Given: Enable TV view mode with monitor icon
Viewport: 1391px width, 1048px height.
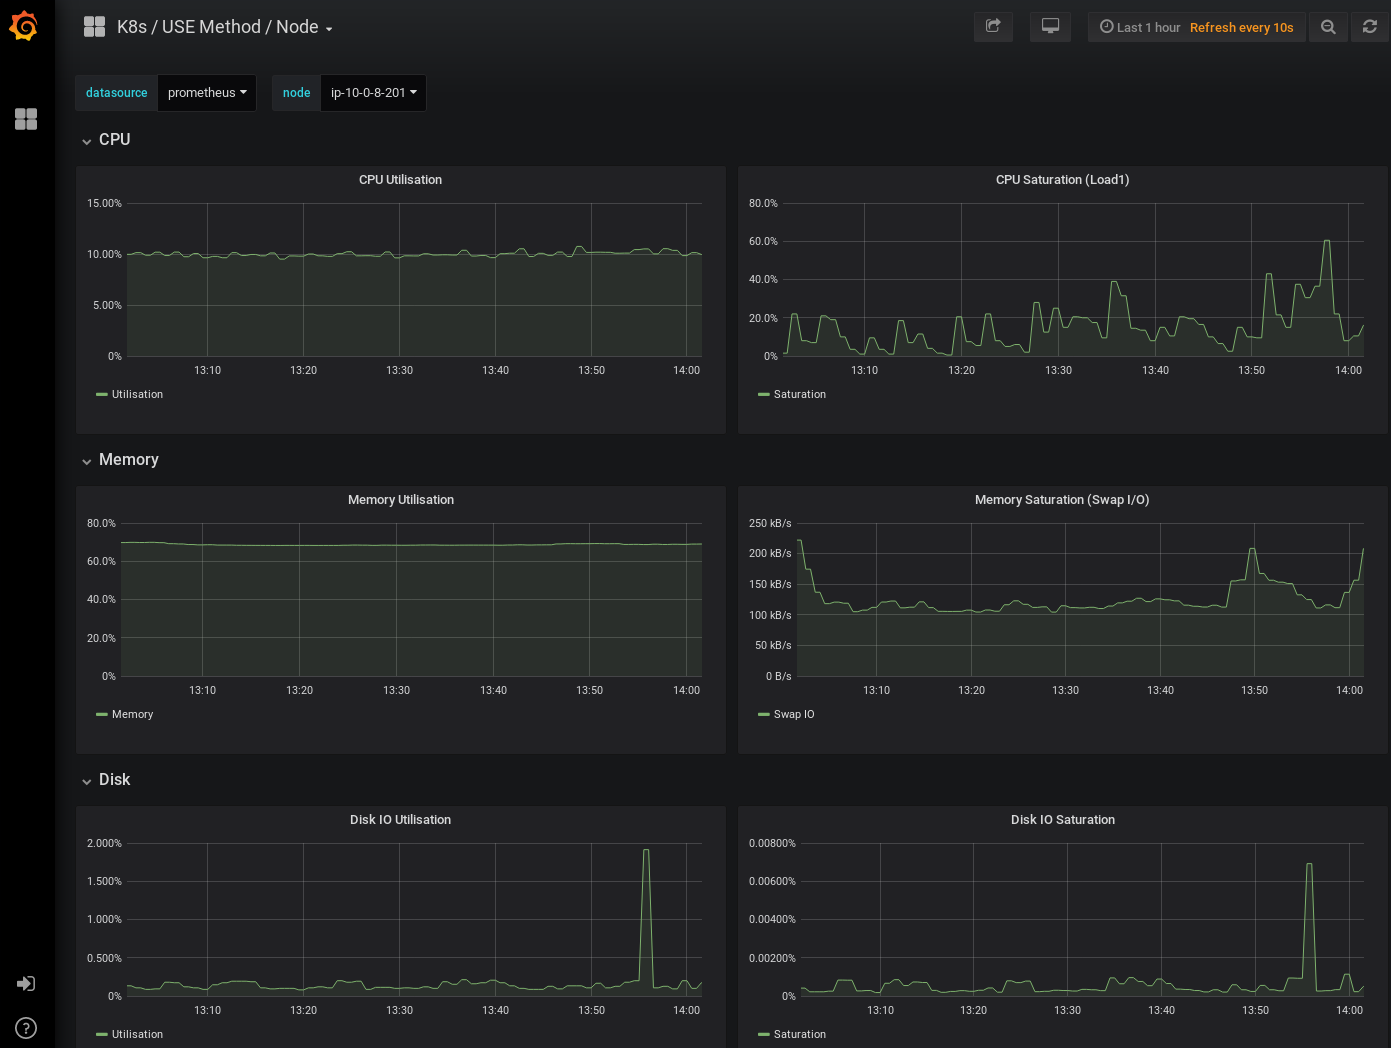Looking at the screenshot, I should (x=1050, y=27).
